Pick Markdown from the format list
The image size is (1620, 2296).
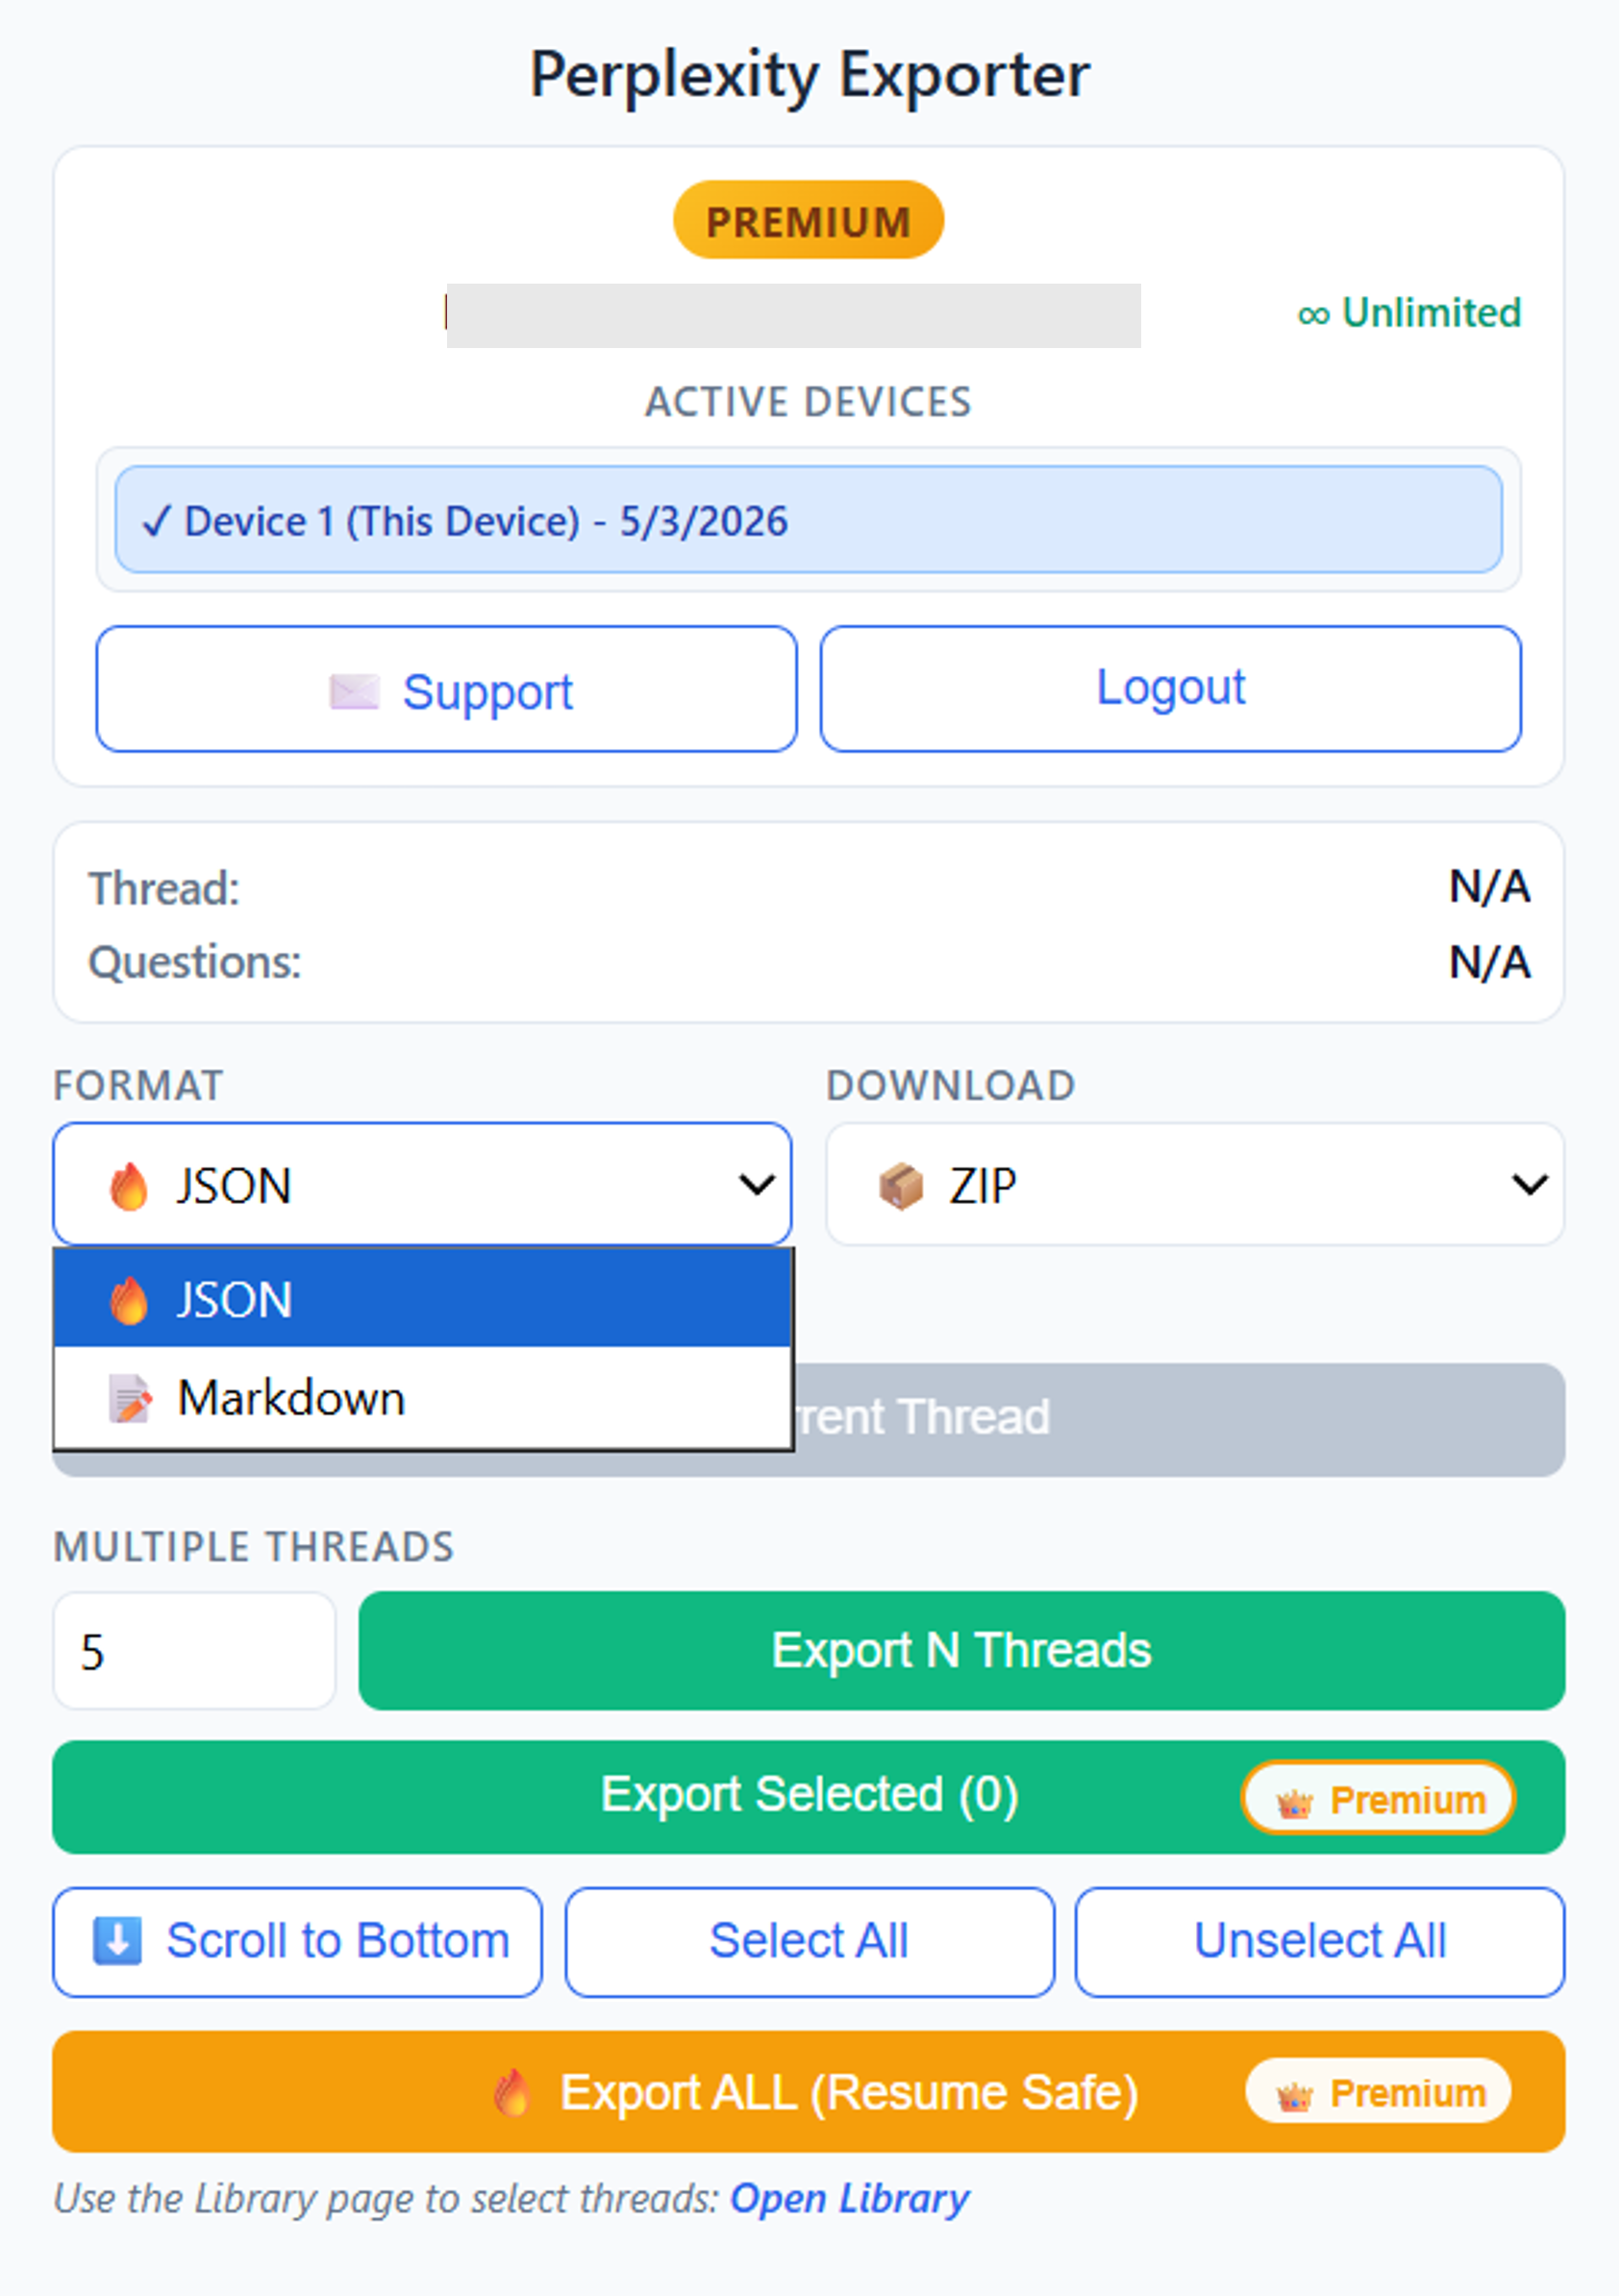tap(422, 1398)
